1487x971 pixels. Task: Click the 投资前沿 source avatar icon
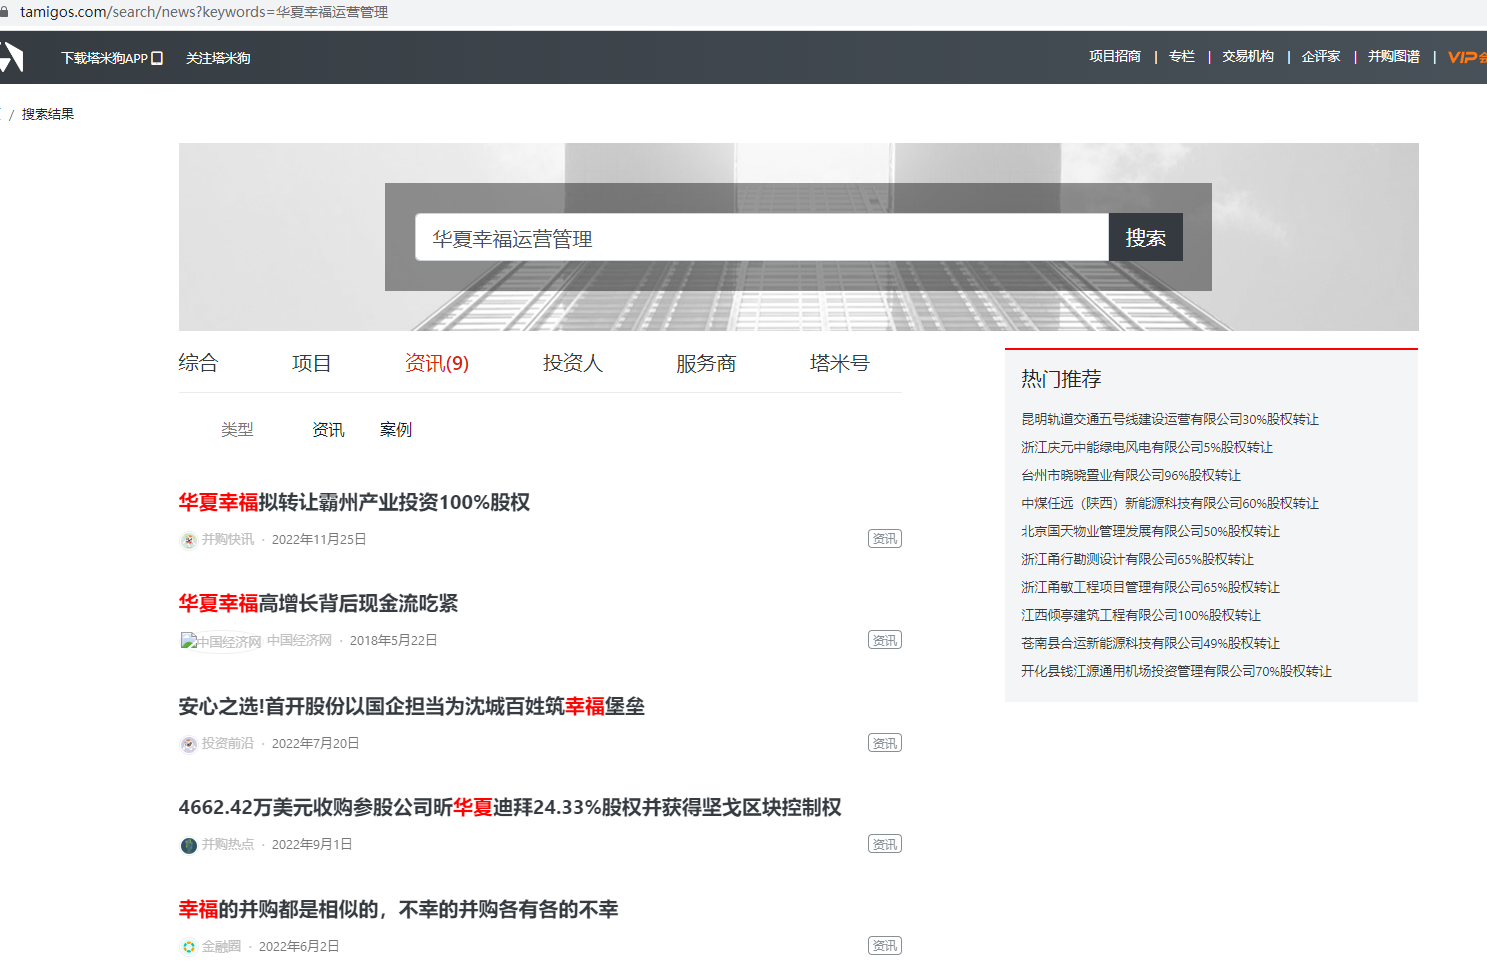(188, 744)
